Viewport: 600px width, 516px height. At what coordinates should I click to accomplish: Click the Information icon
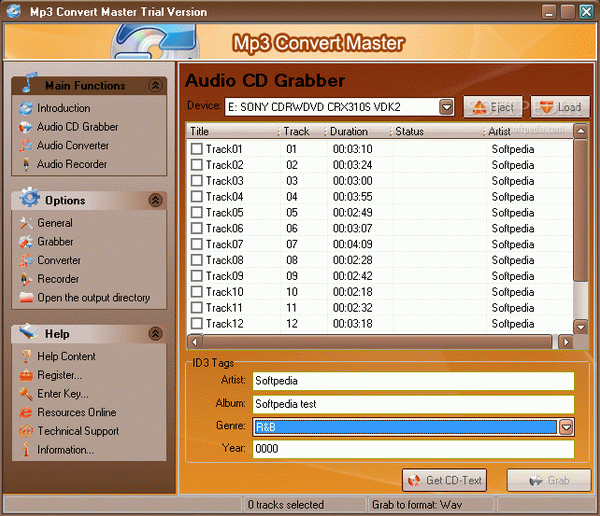pyautogui.click(x=26, y=450)
